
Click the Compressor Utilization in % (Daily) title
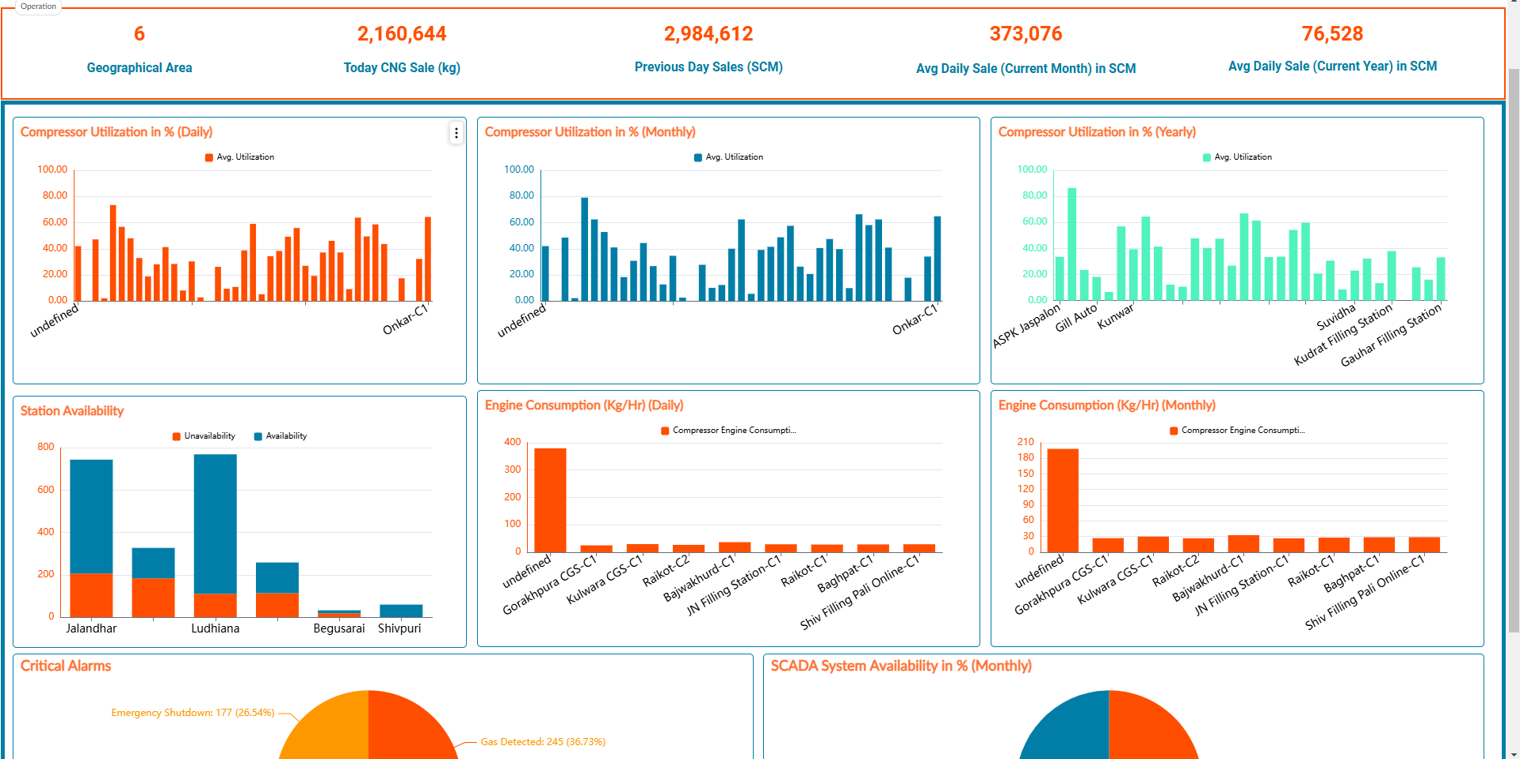[116, 132]
